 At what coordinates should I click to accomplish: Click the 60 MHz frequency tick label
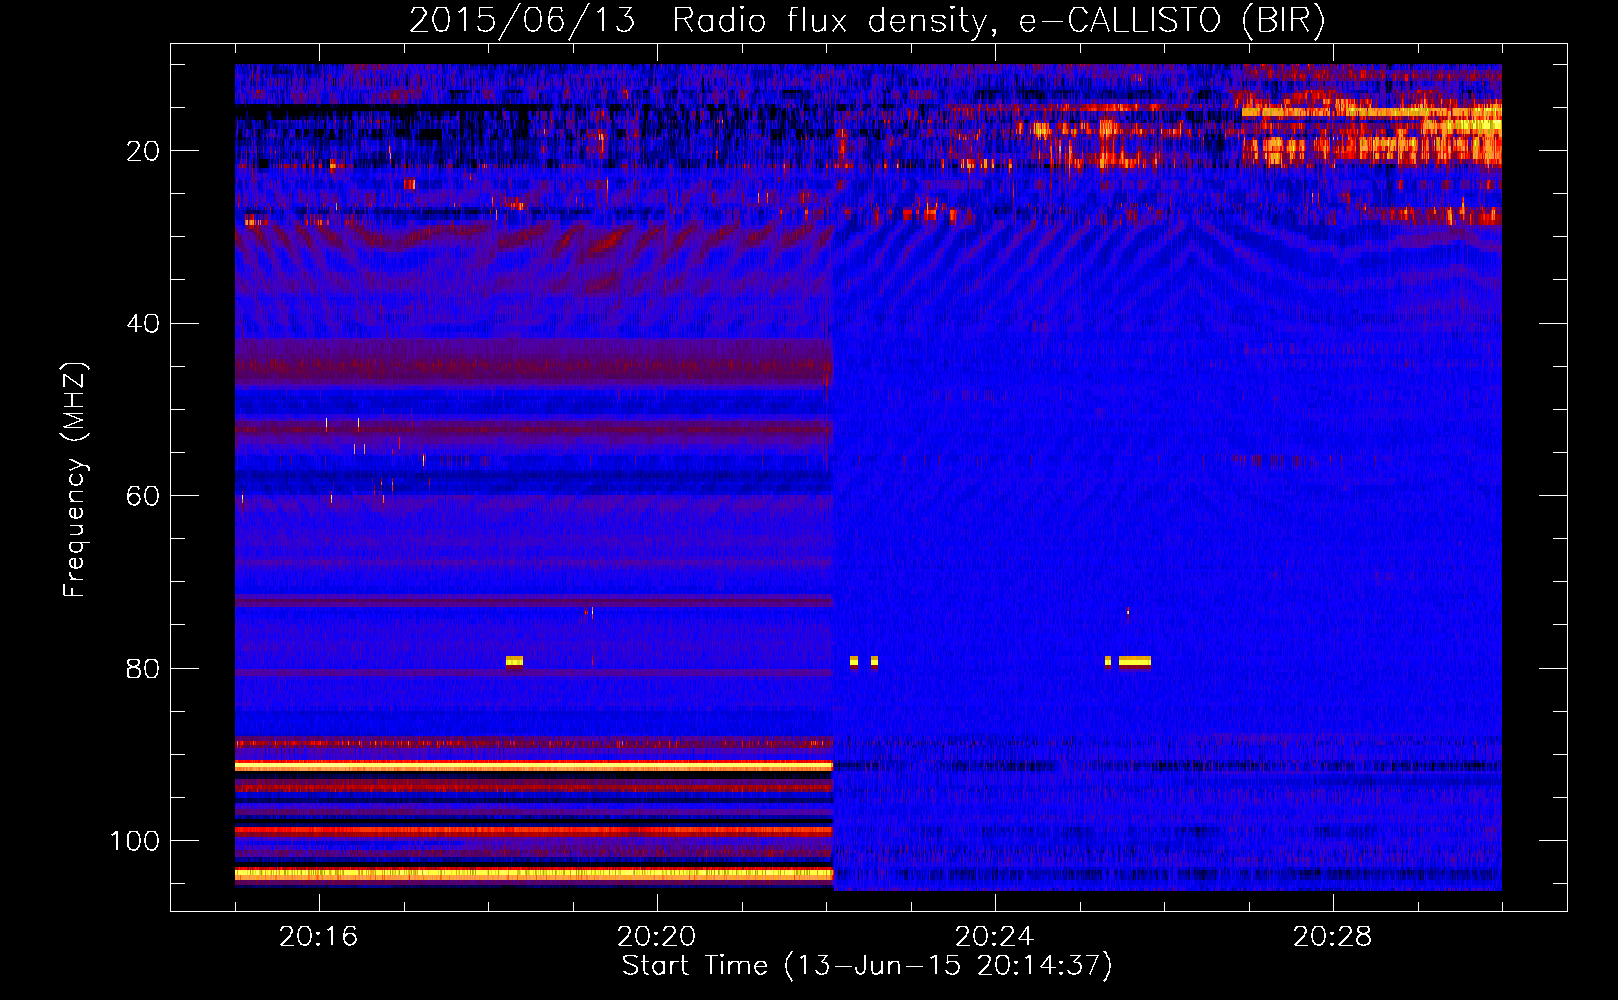coord(143,497)
